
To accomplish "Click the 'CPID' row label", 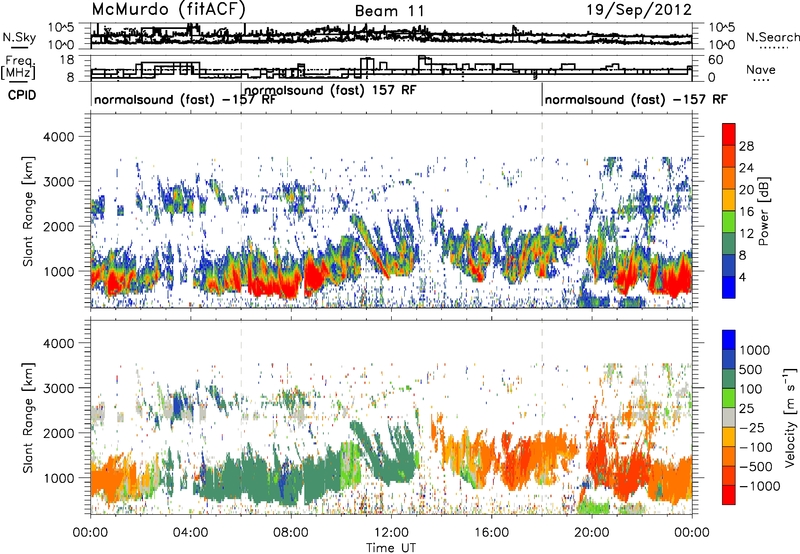I will click(x=22, y=95).
